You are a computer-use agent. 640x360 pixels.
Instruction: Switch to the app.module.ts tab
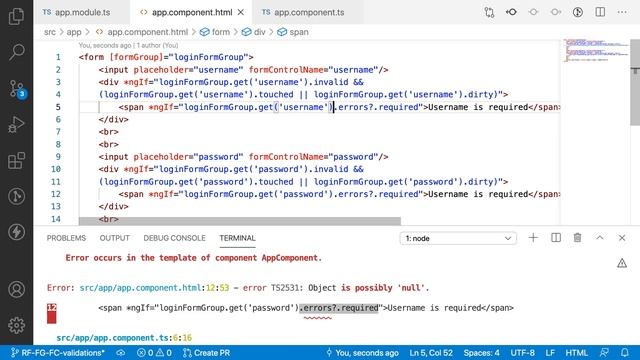[77, 12]
